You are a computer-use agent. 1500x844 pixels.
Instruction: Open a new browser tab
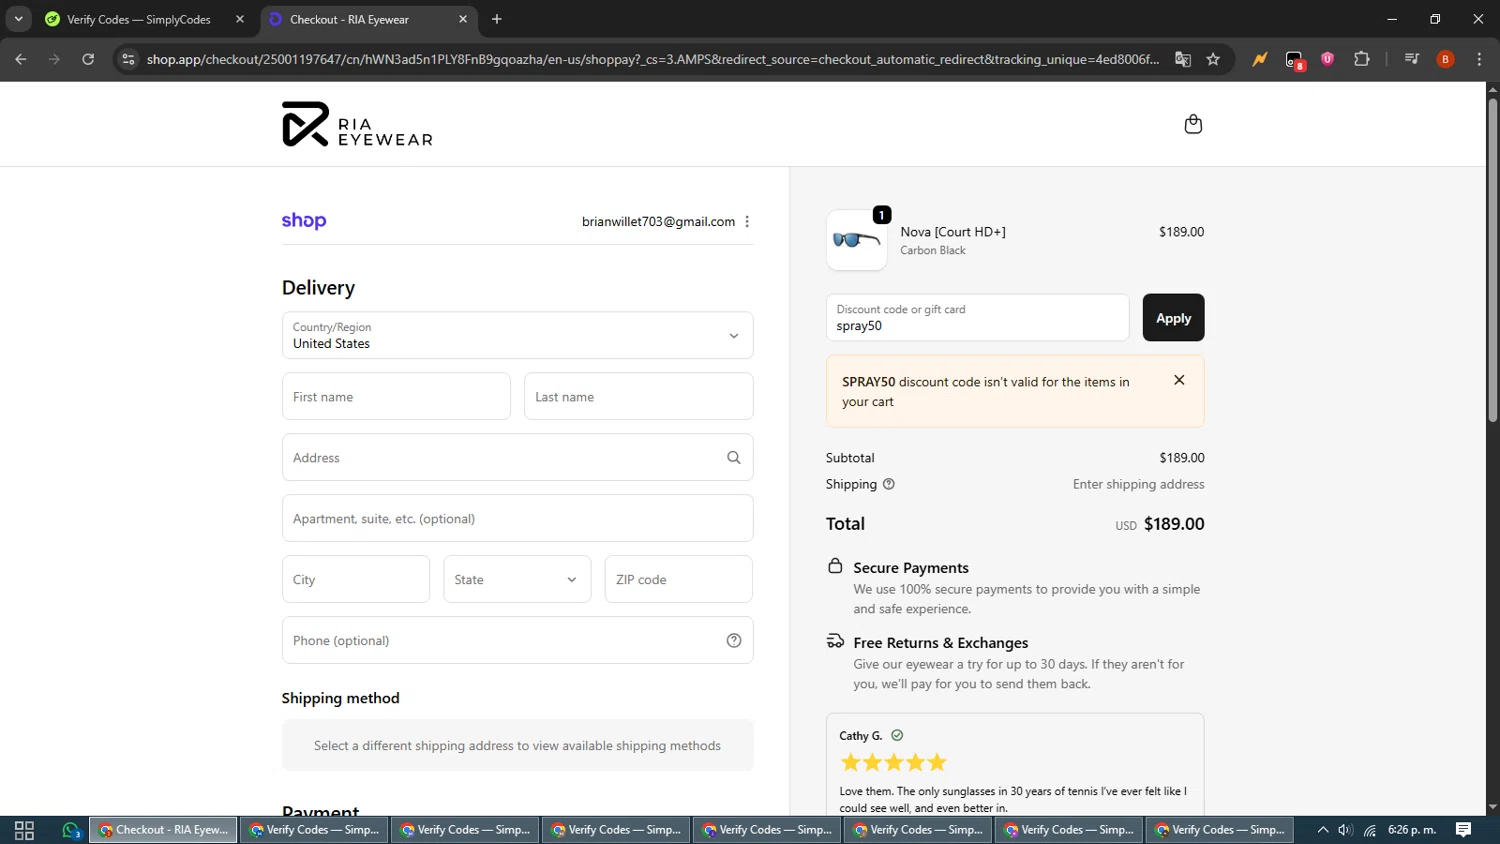497,19
